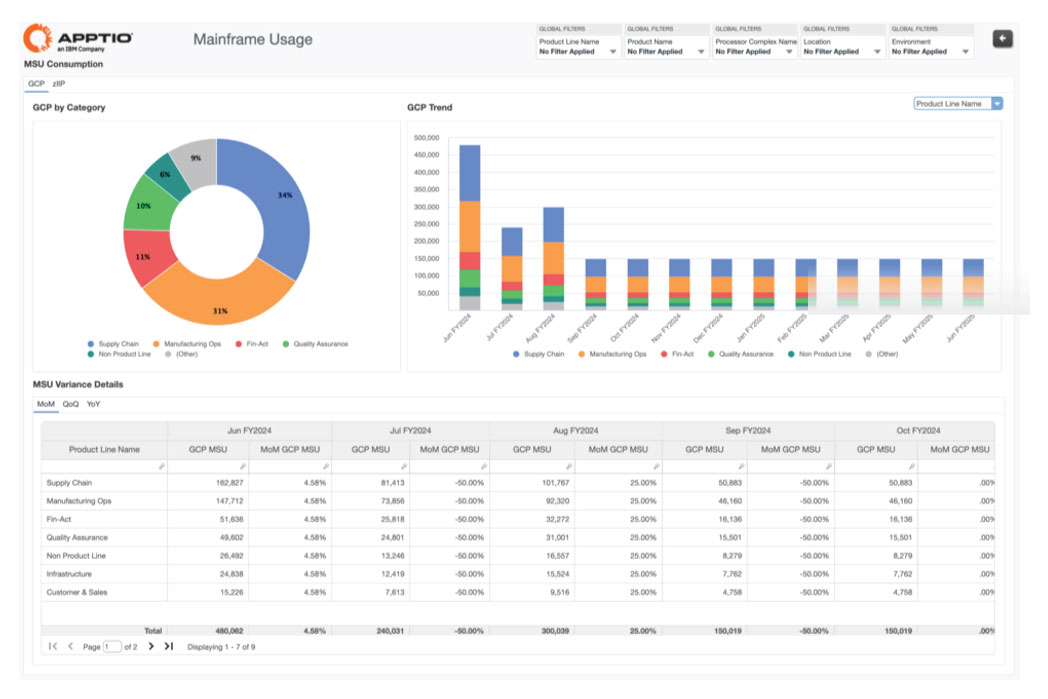Toggle Manufacturing Ops in the donut chart legend

click(186, 344)
